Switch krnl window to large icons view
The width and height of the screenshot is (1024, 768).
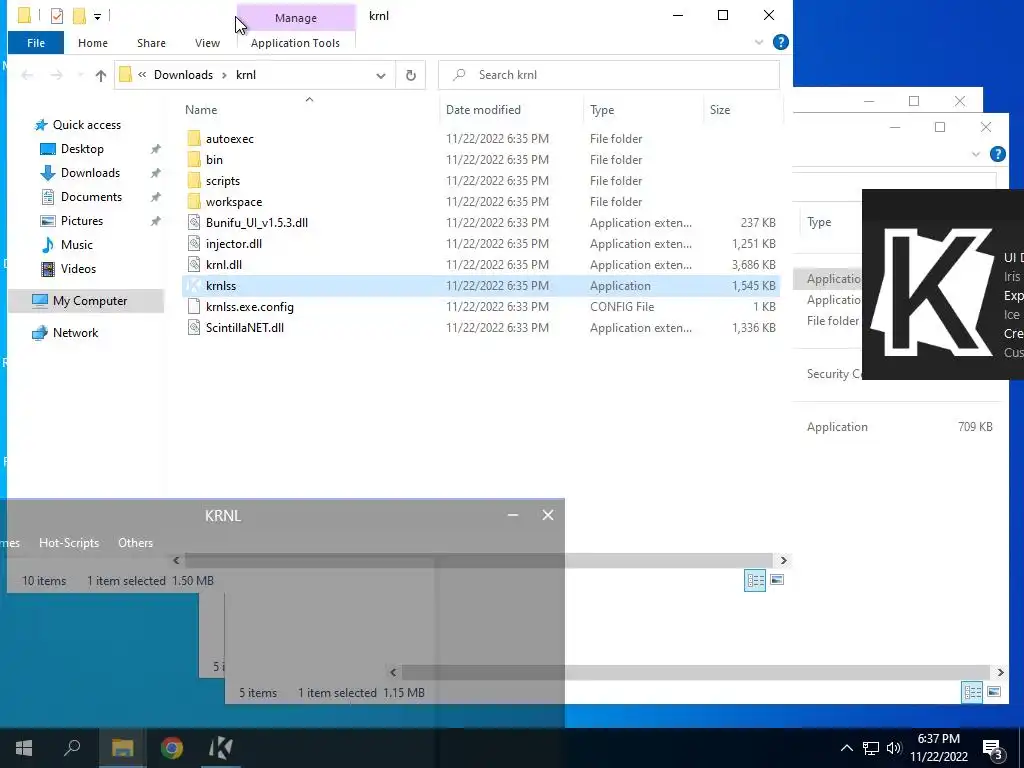(x=777, y=580)
